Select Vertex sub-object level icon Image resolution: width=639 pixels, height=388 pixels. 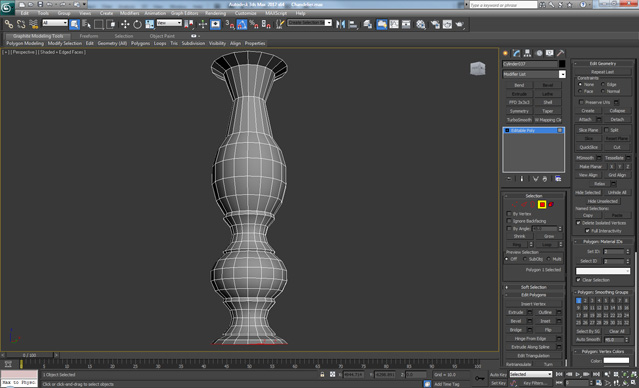point(515,205)
